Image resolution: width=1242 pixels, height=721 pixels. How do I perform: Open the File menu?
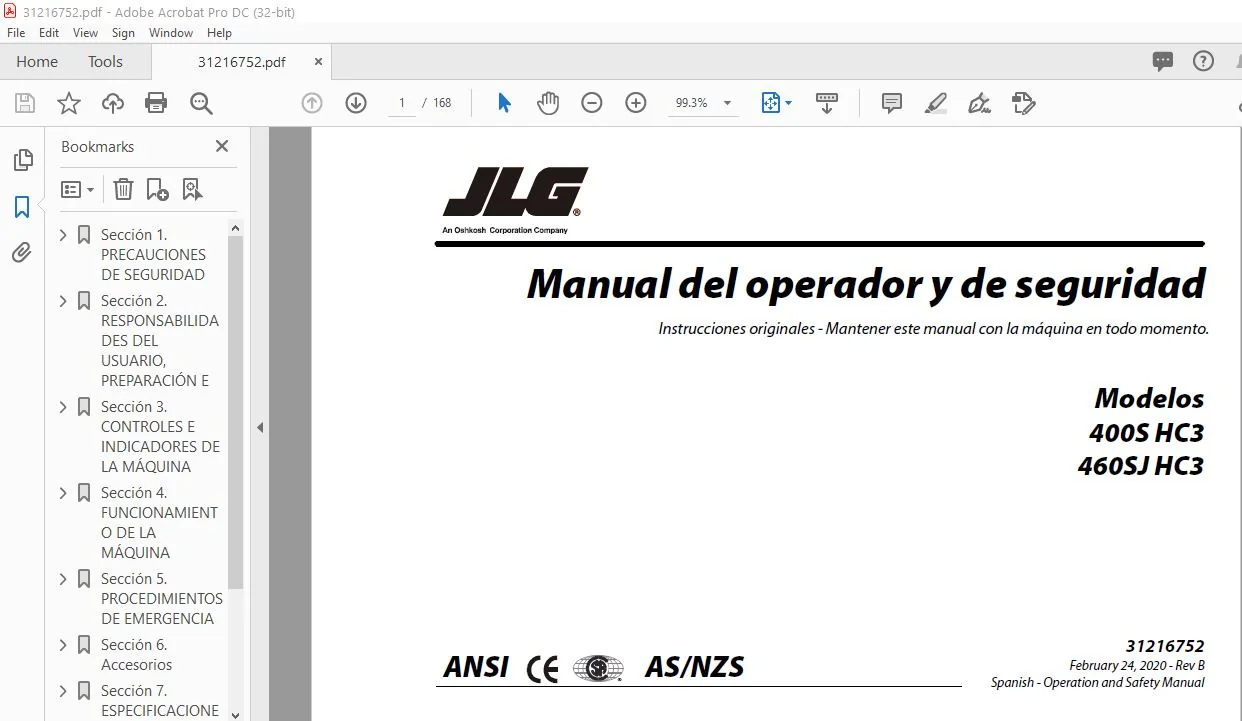[x=16, y=33]
